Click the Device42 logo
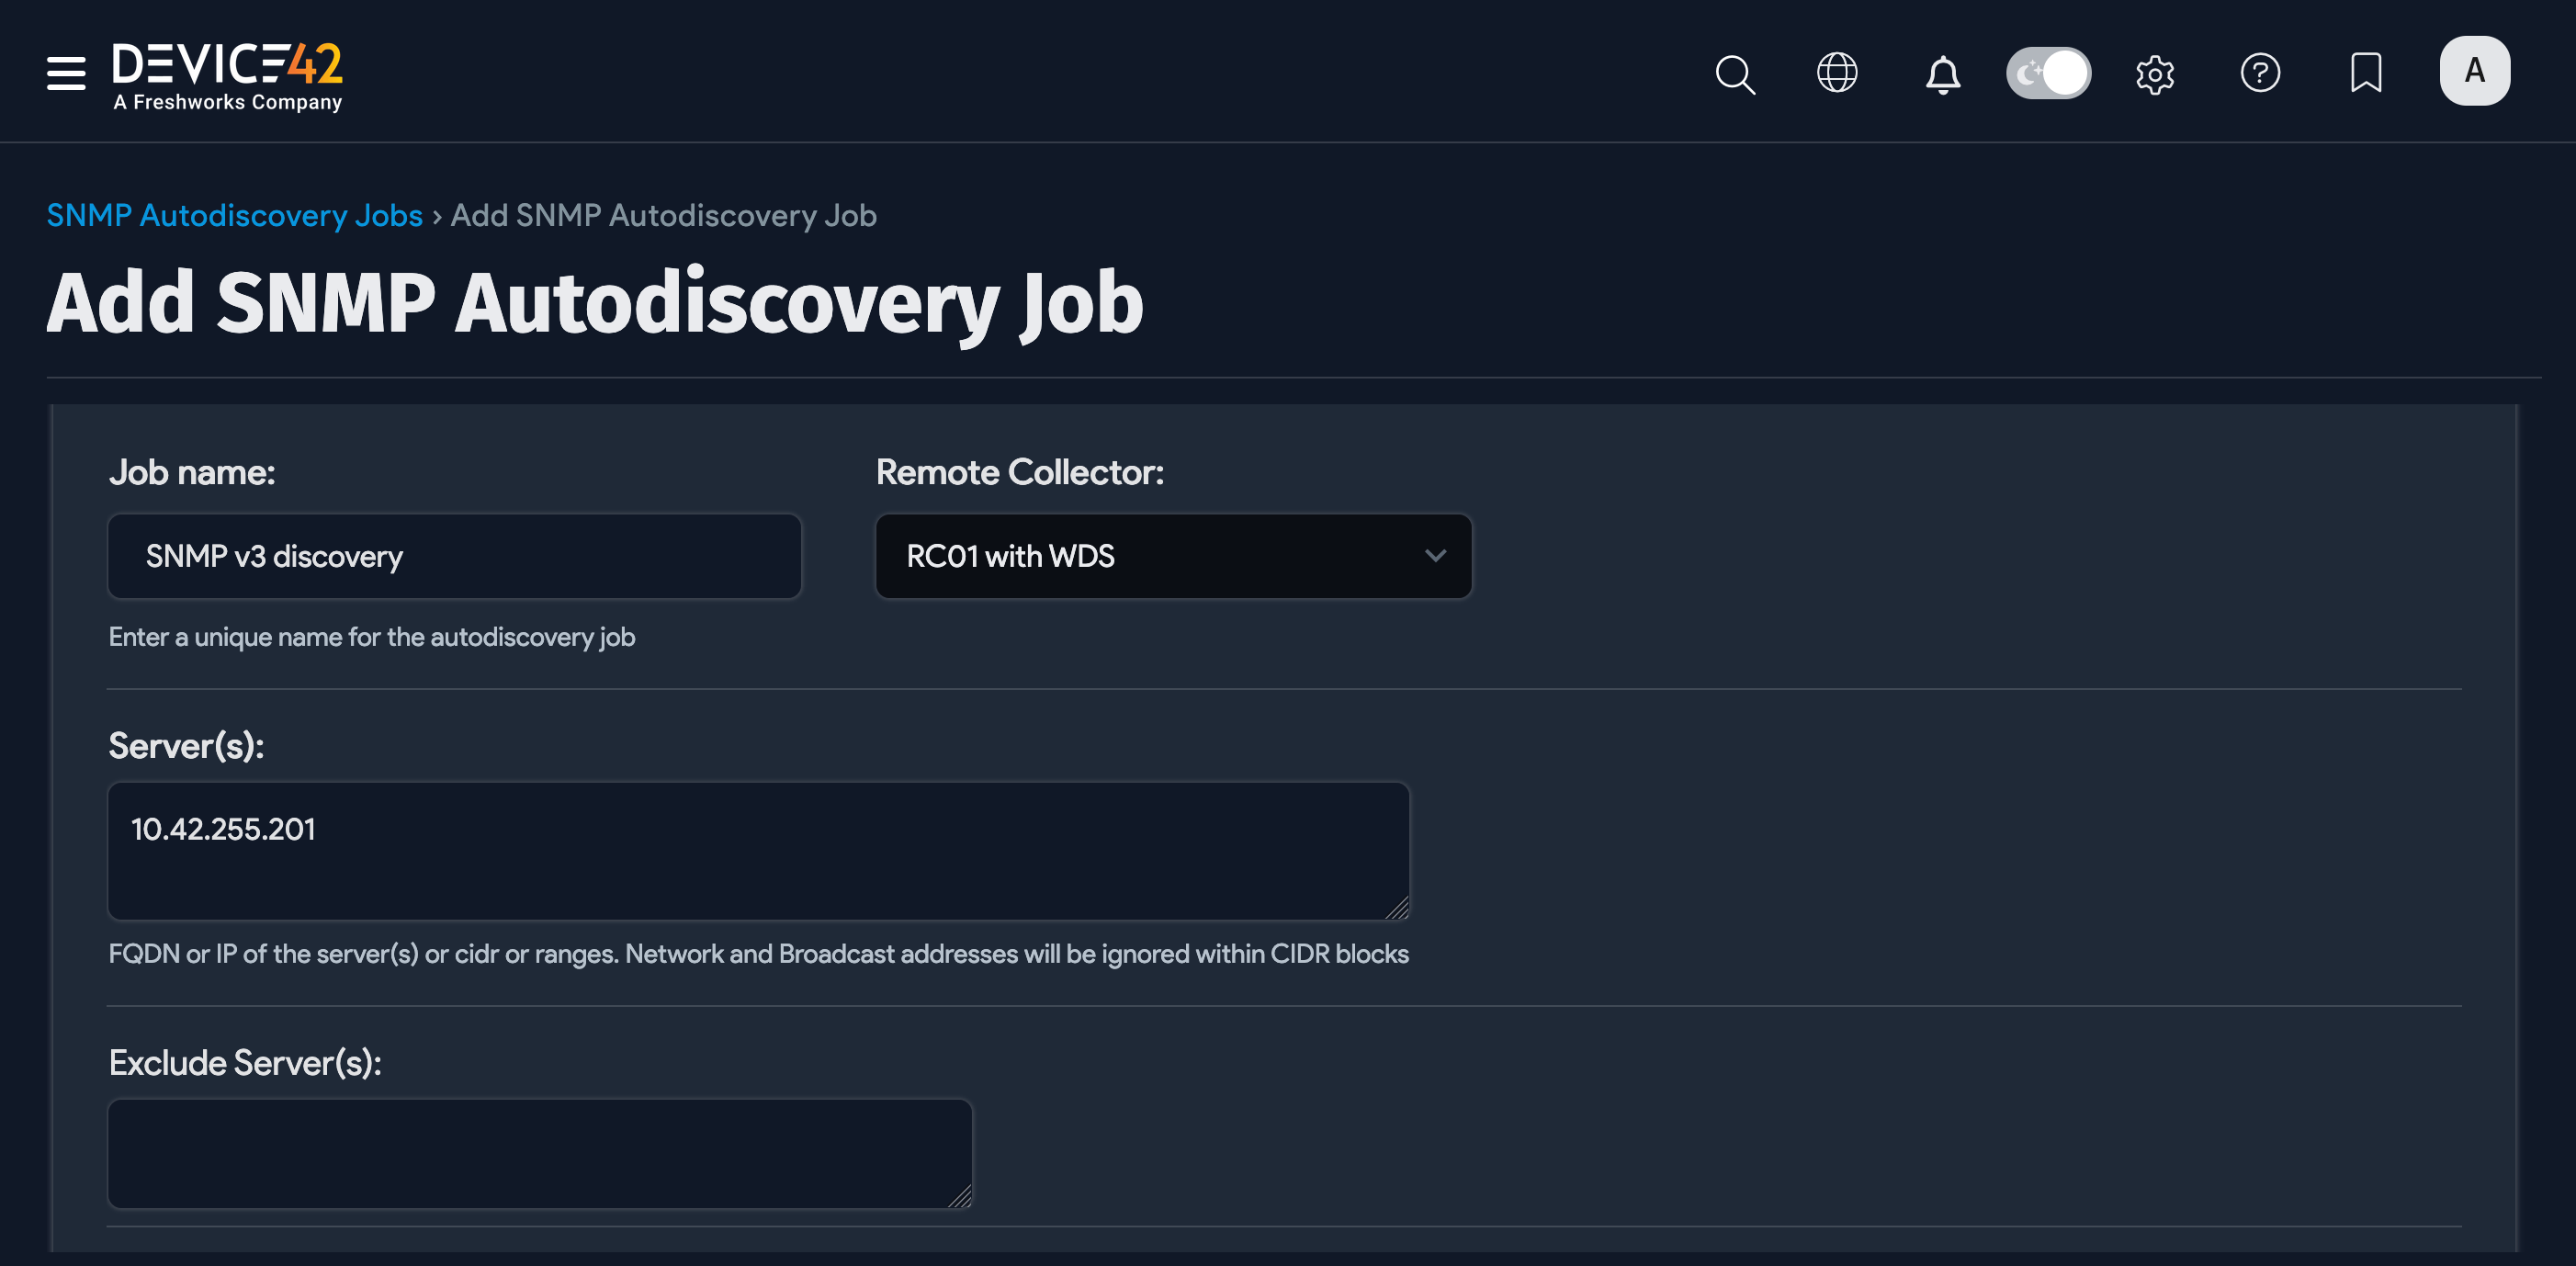This screenshot has height=1266, width=2576. pyautogui.click(x=227, y=72)
